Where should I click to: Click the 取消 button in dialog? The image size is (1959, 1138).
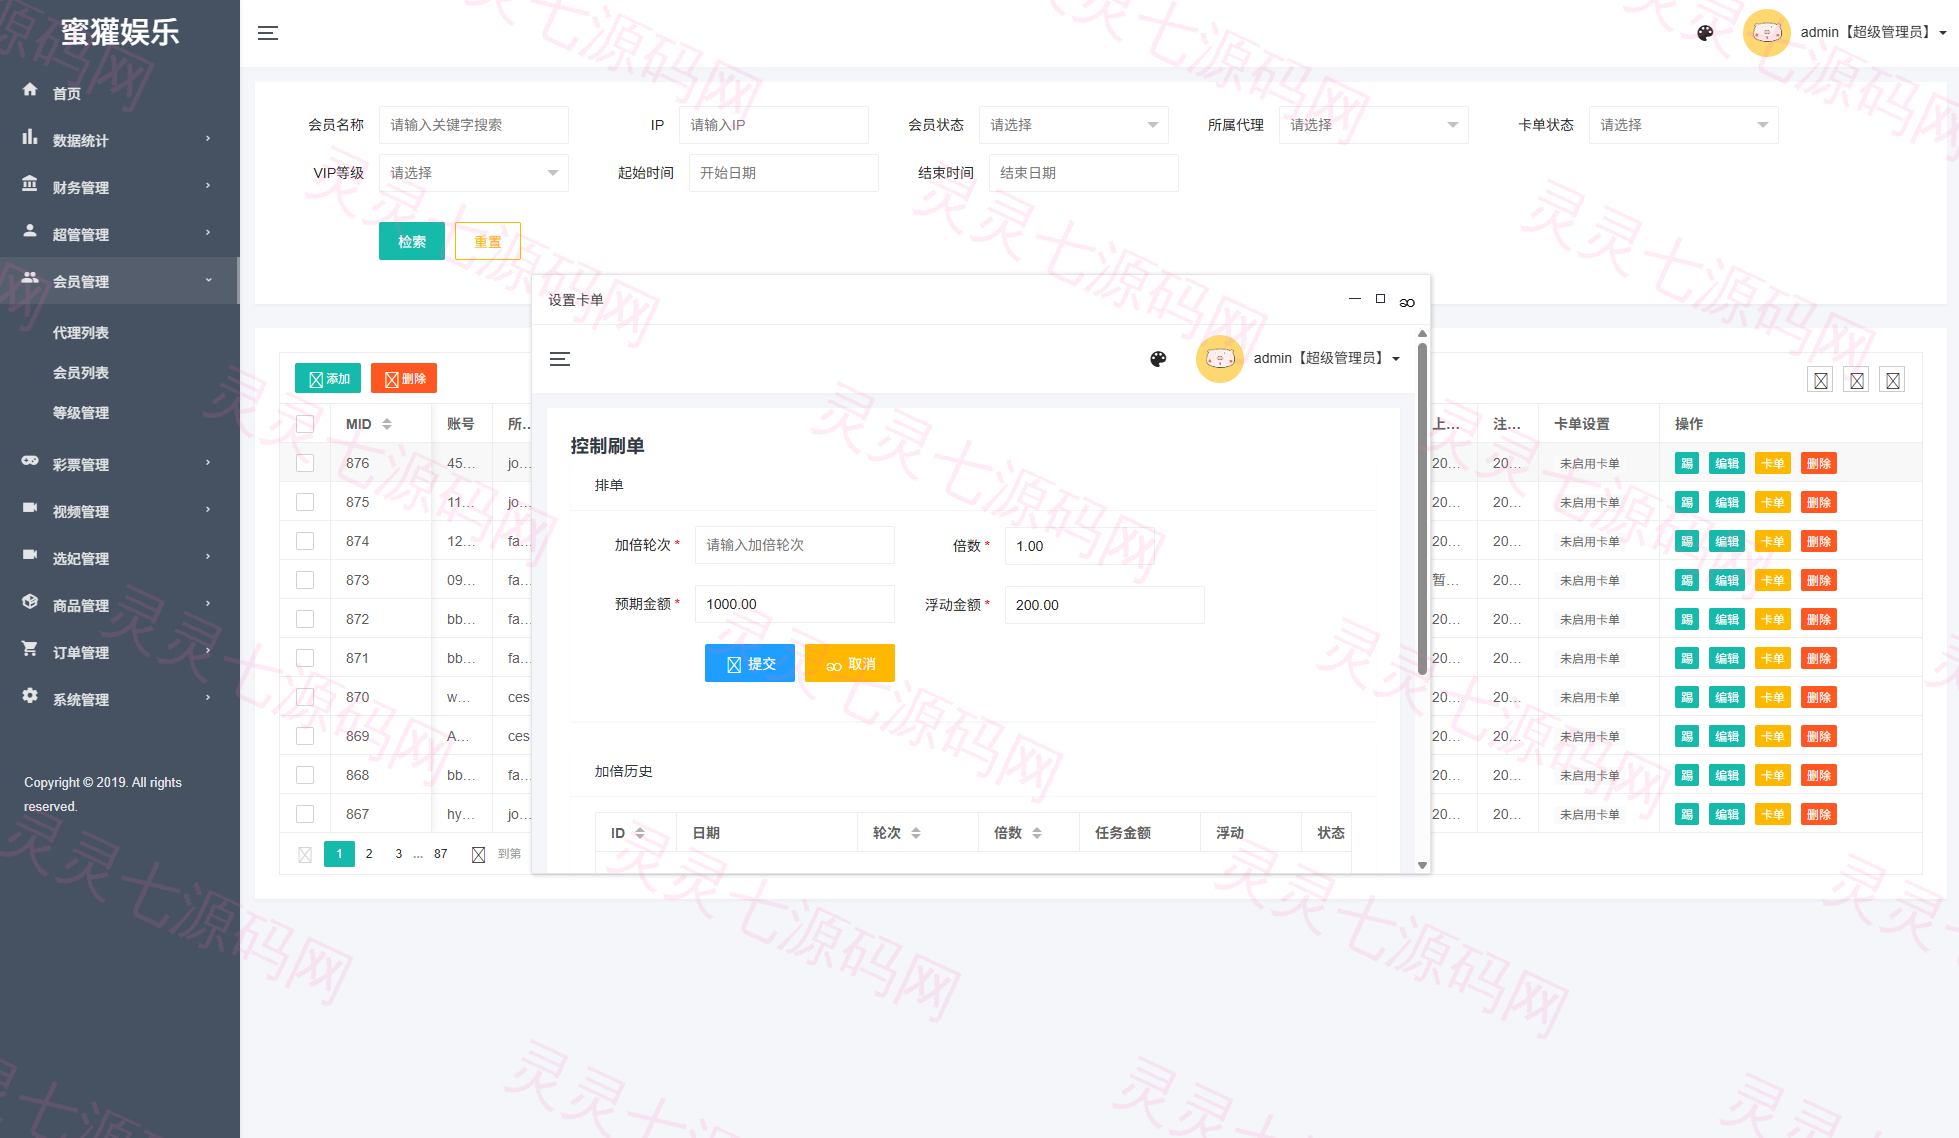coord(850,663)
